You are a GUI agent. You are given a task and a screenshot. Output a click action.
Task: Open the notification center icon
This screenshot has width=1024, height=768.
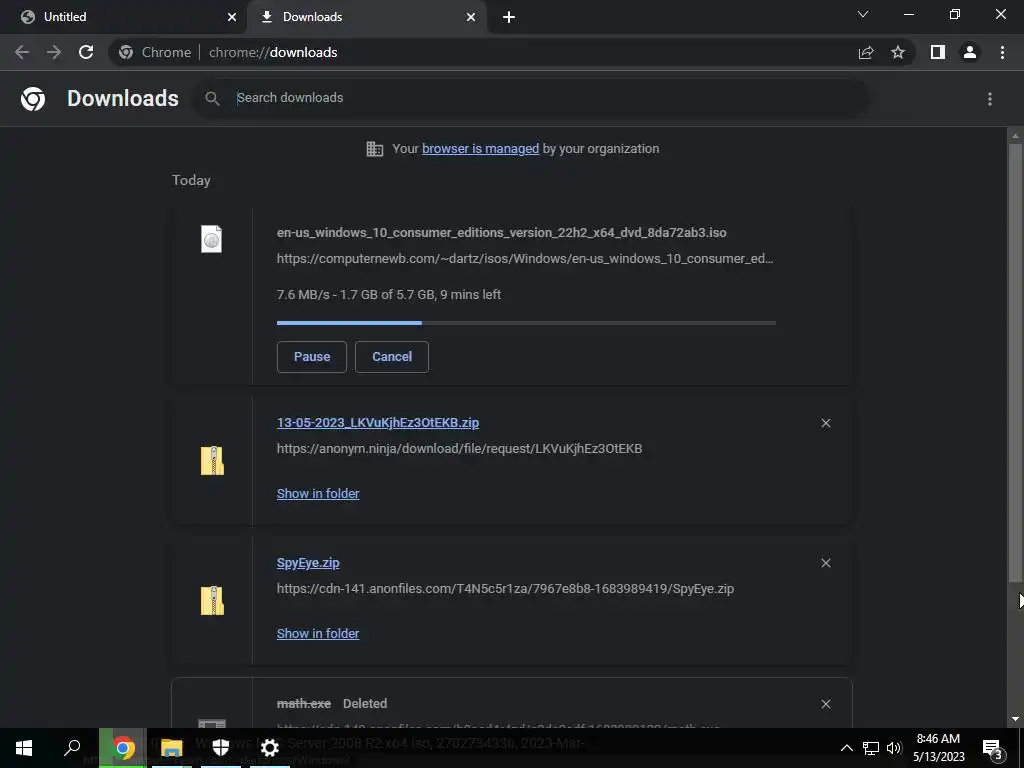coord(992,748)
